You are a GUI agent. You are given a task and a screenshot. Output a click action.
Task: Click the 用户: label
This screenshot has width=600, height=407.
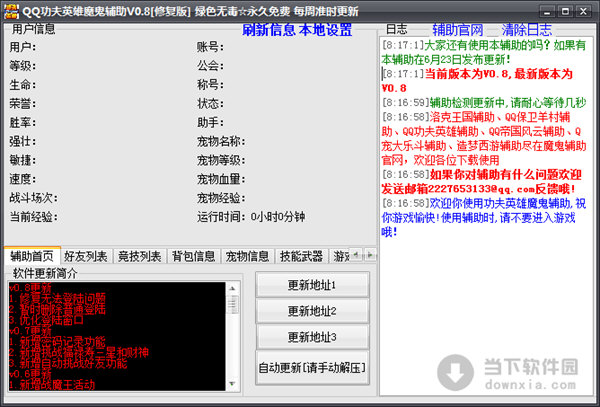23,47
